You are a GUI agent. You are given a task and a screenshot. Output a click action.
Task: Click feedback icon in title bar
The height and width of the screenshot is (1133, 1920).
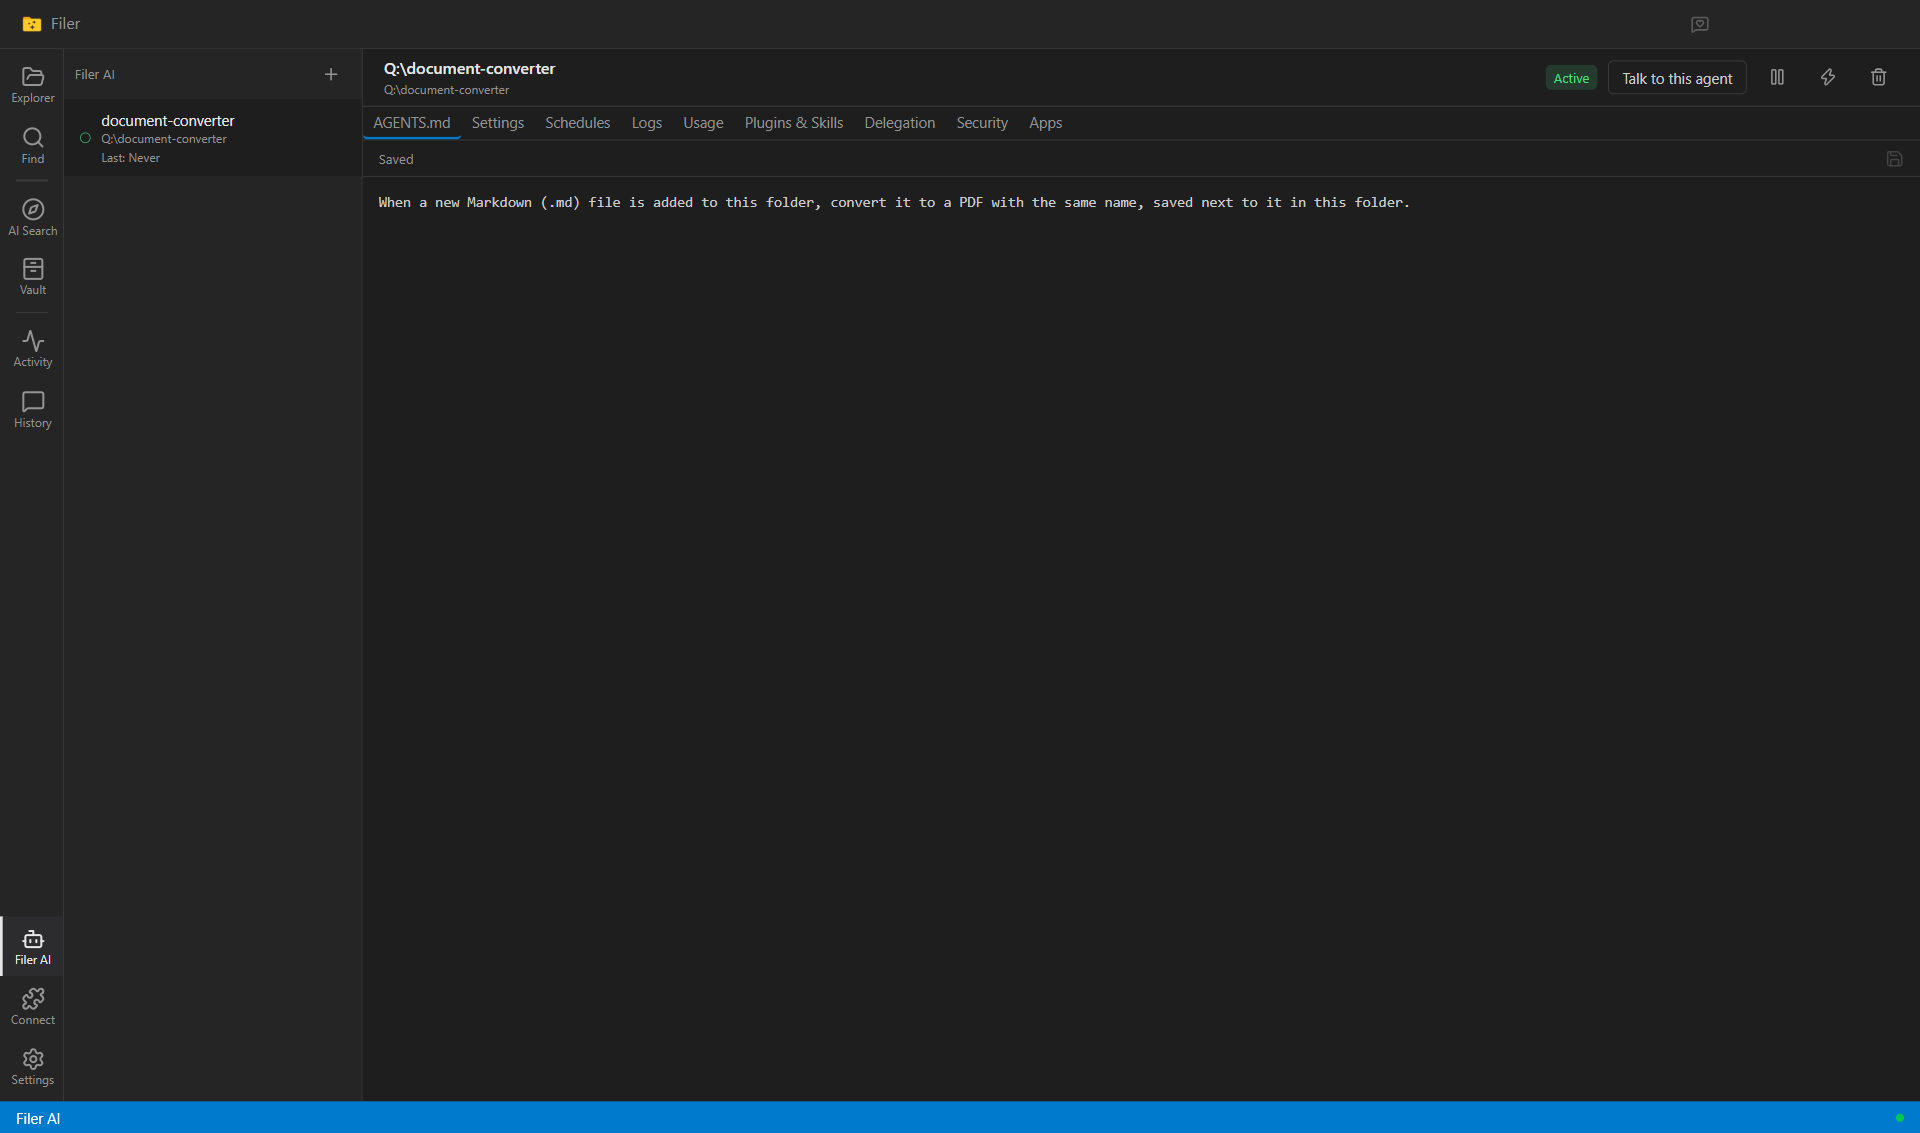click(1700, 24)
